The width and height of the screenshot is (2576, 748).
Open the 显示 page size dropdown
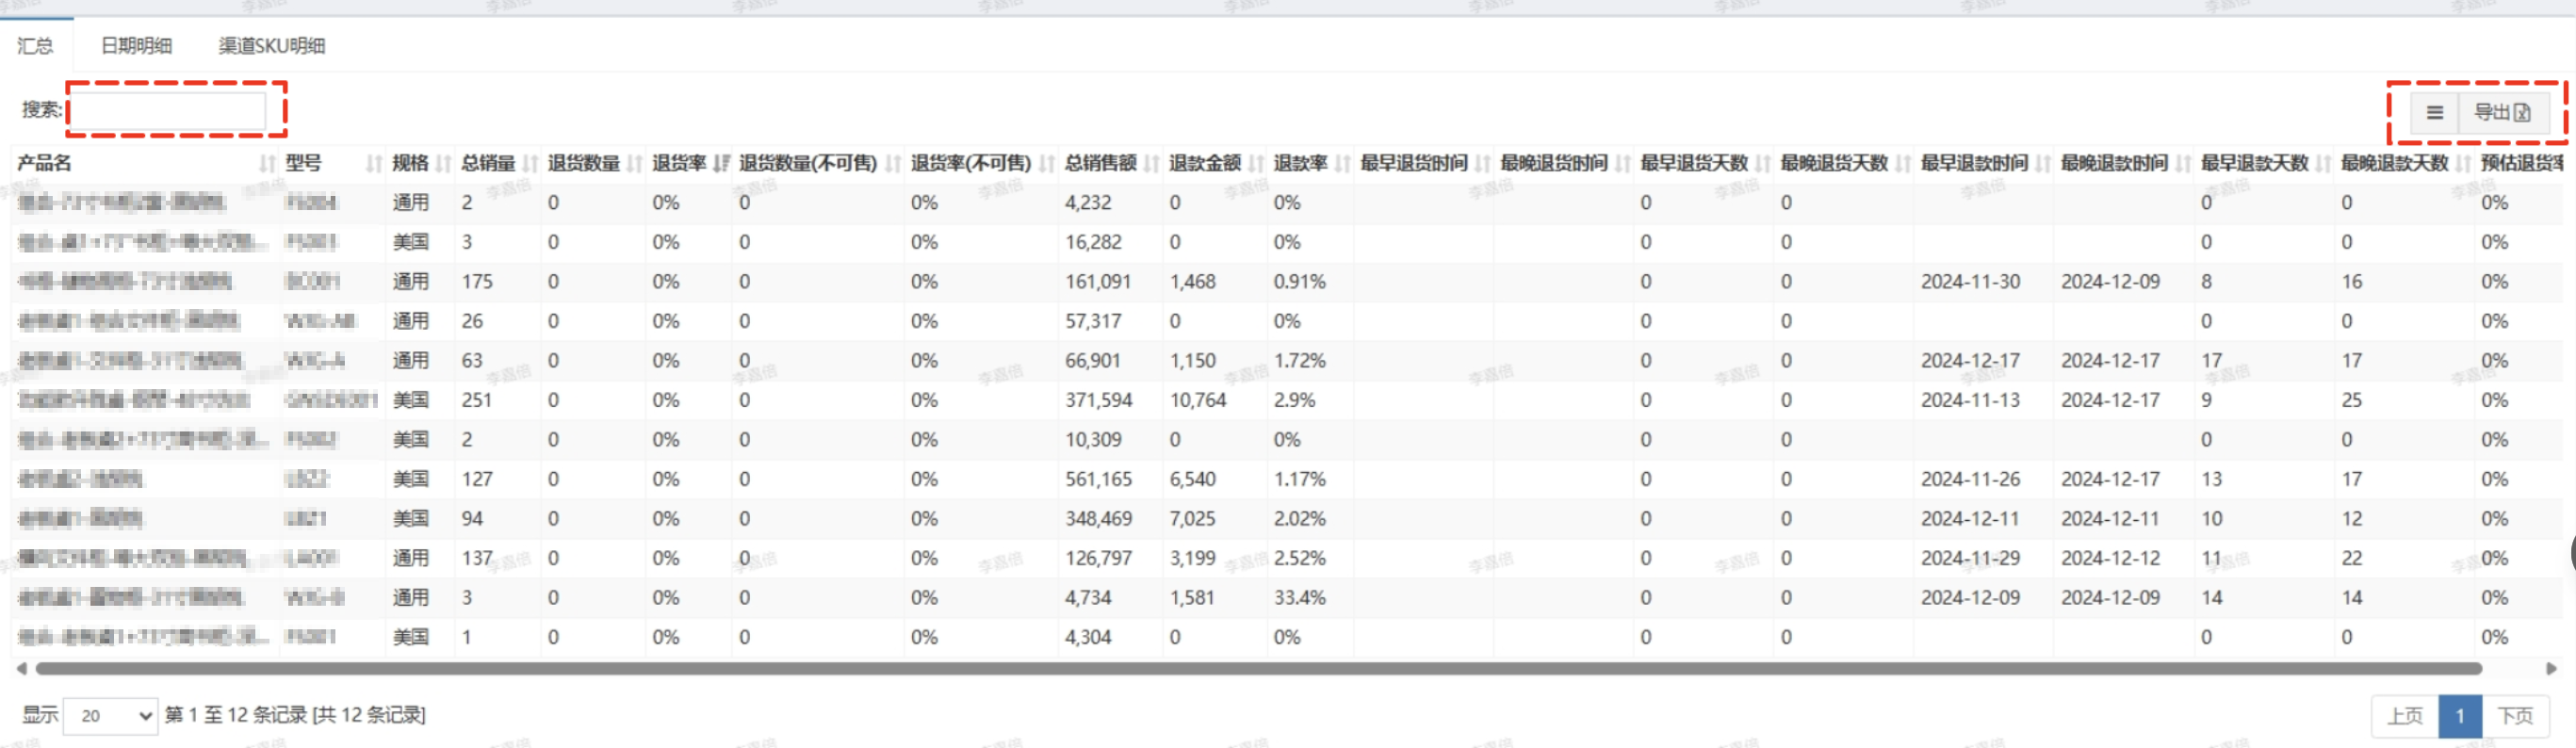tap(110, 715)
